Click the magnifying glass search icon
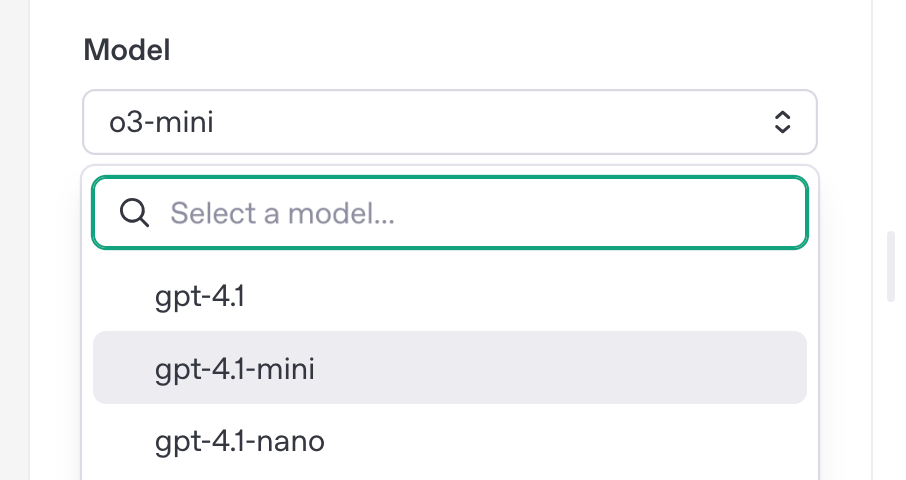This screenshot has height=480, width=906. [x=134, y=213]
